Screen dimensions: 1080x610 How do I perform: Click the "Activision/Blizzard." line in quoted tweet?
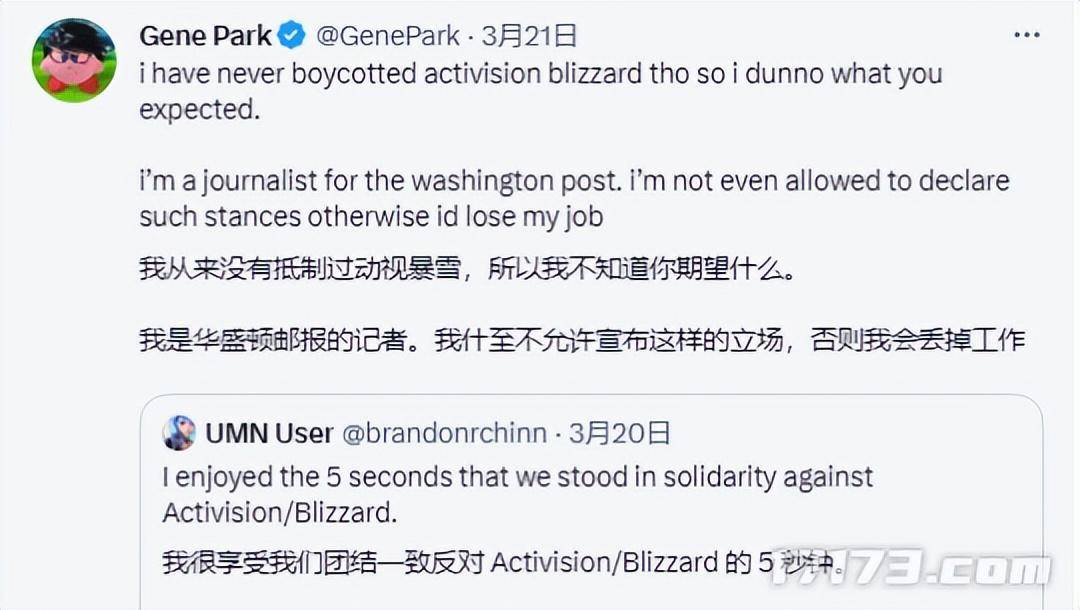pos(279,511)
